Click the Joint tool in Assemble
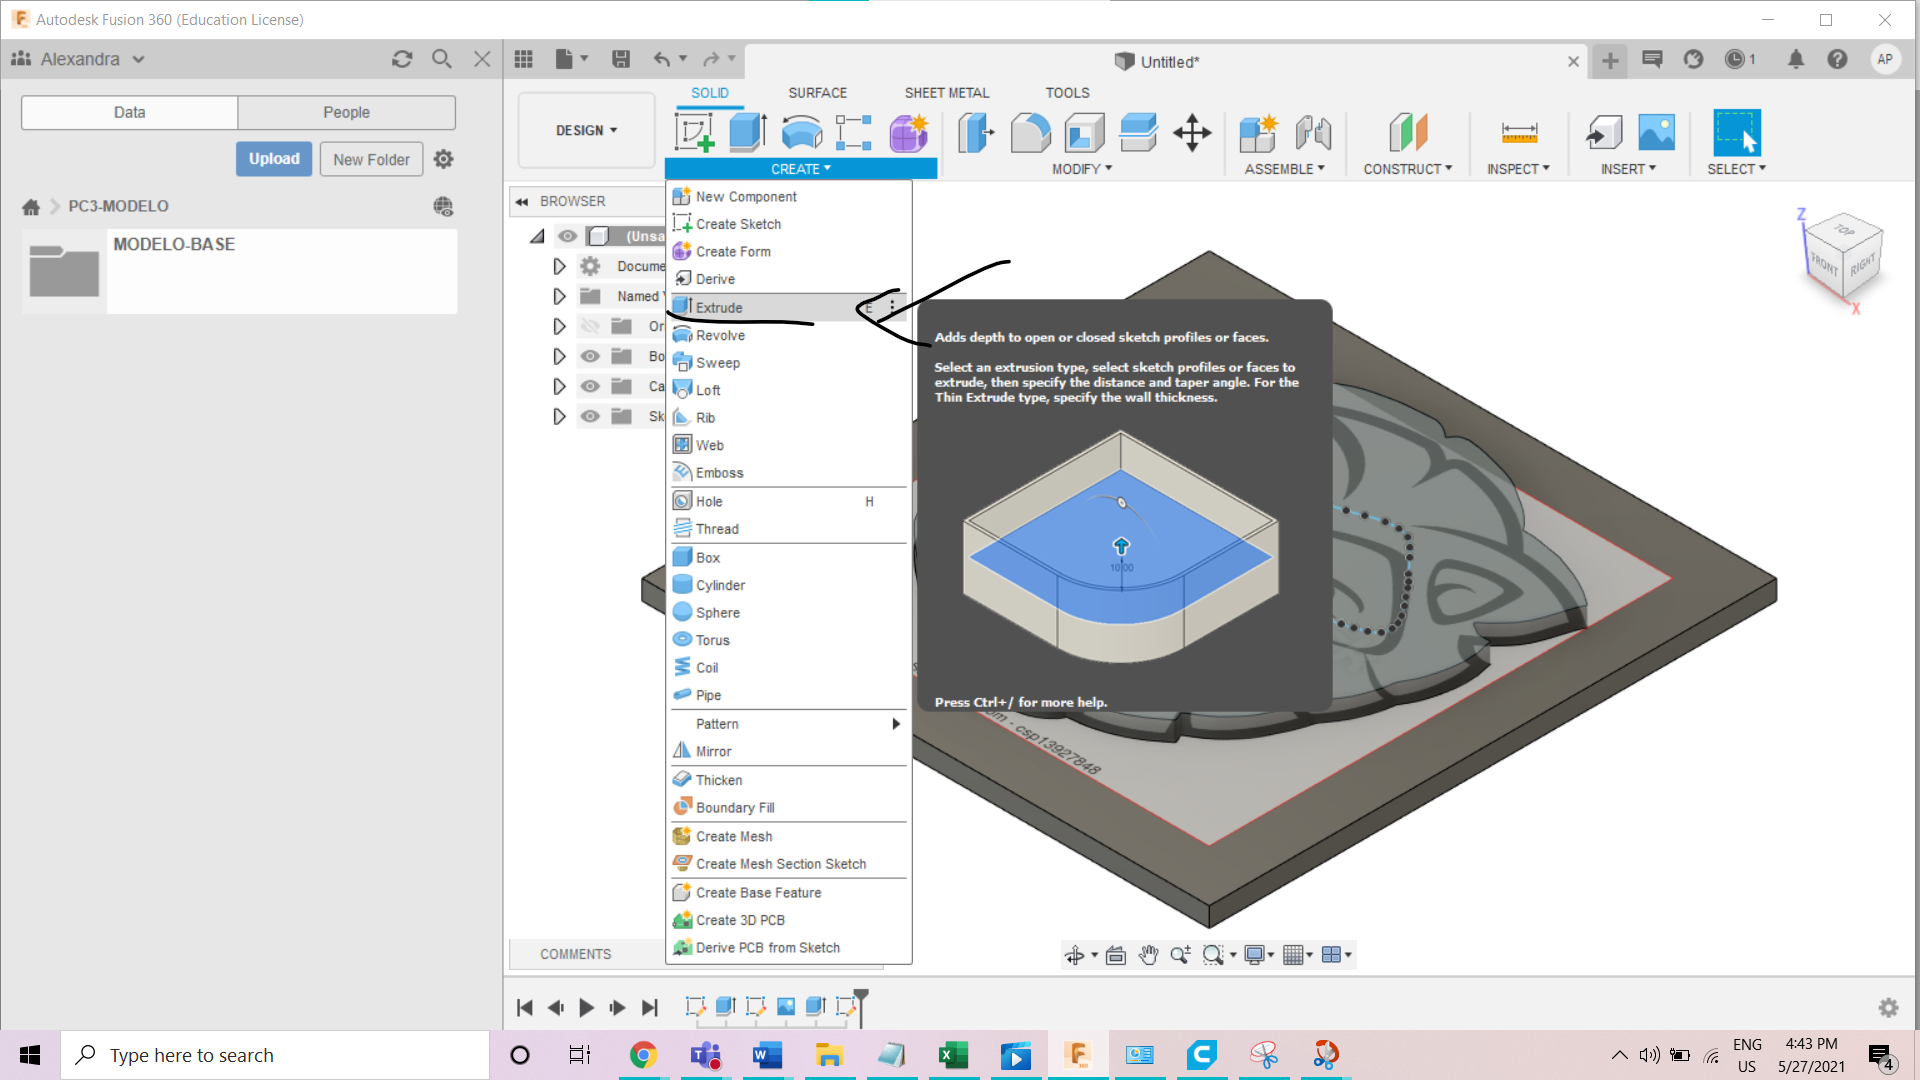The width and height of the screenshot is (1920, 1080). click(x=1313, y=133)
